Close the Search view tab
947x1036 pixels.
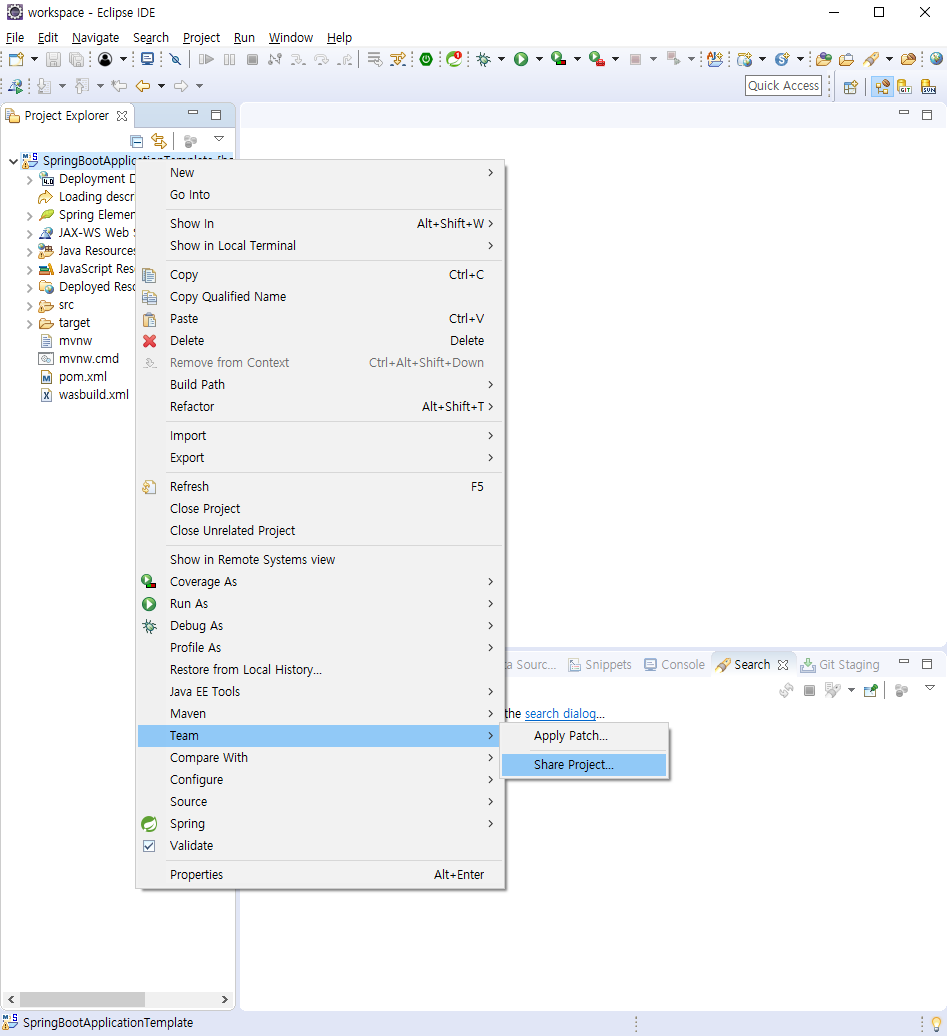tap(783, 665)
